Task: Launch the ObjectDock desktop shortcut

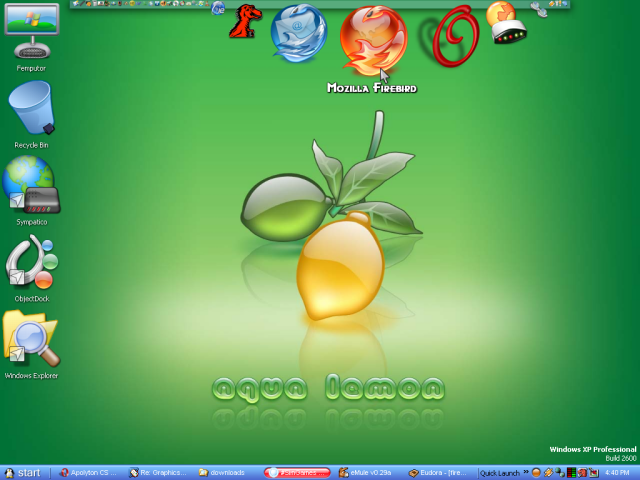Action: tap(31, 265)
